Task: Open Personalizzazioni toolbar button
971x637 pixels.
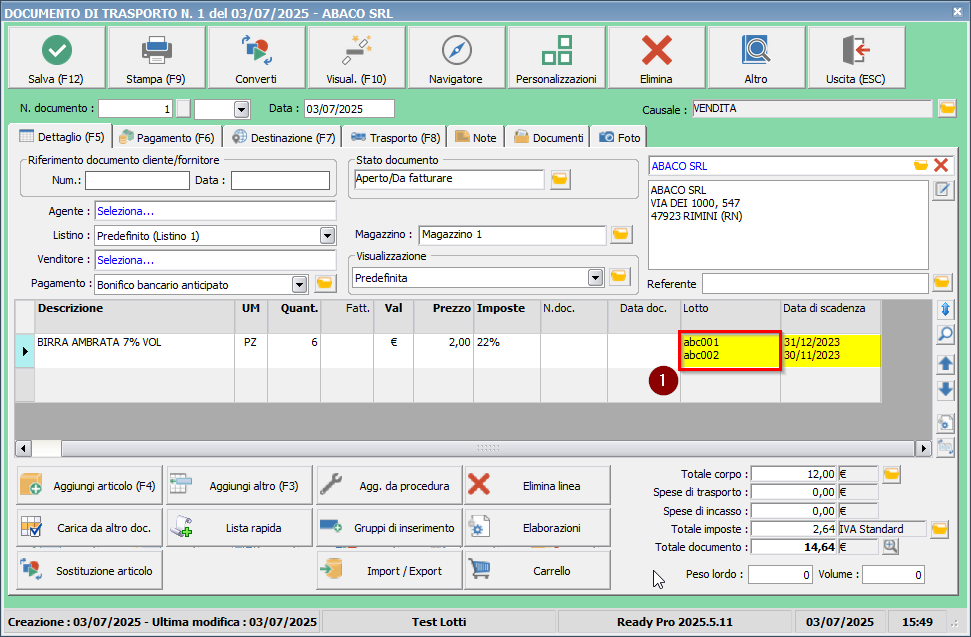Action: pos(556,58)
